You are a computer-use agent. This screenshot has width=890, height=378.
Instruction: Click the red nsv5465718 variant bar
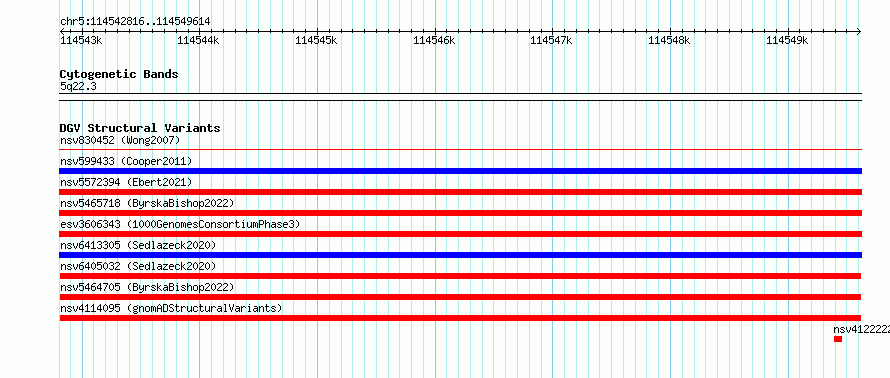[460, 213]
